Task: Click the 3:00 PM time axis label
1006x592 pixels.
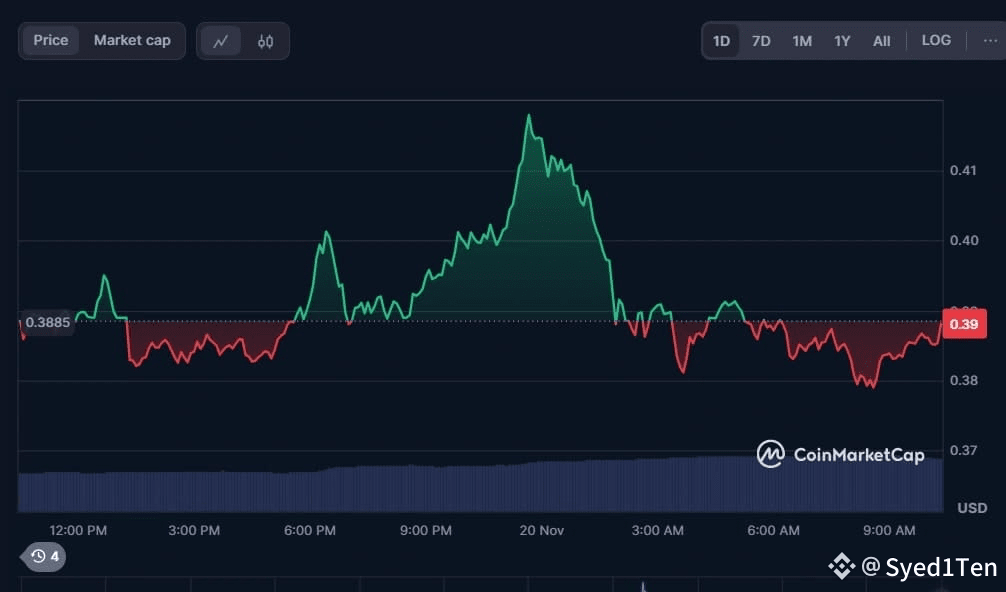Action: (x=194, y=530)
